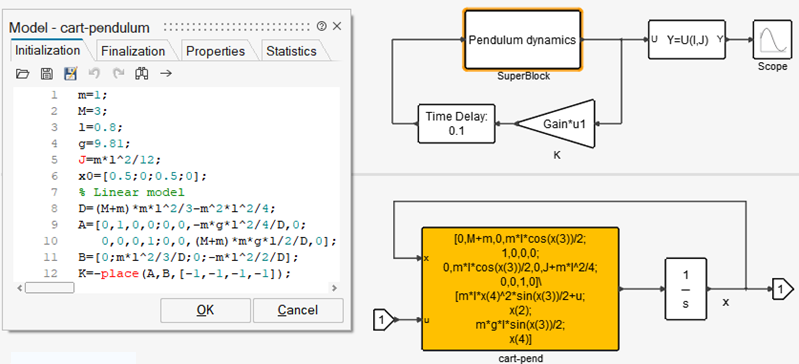Select the Gain*u1 triangle block
799x364 pixels.
pos(556,123)
